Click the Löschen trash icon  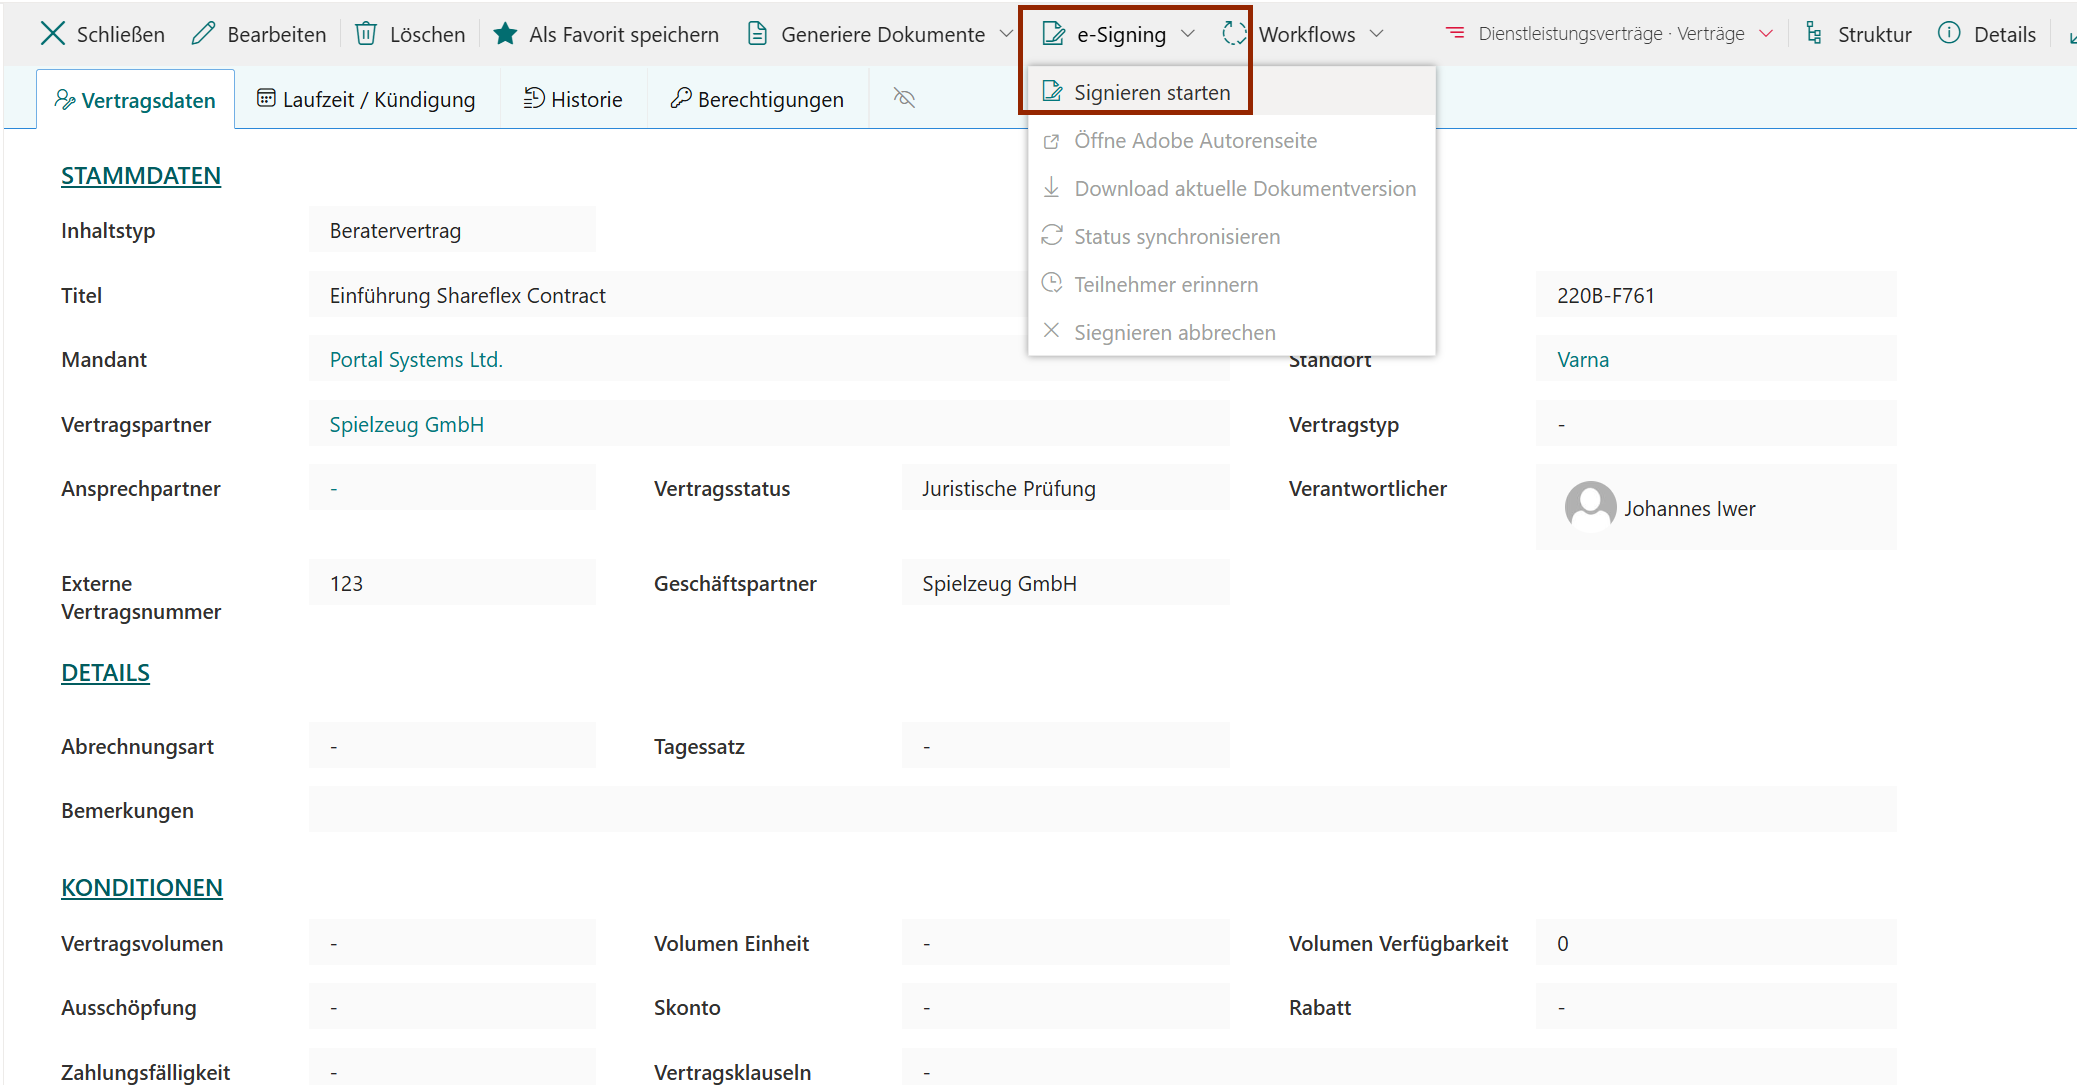pos(366,34)
